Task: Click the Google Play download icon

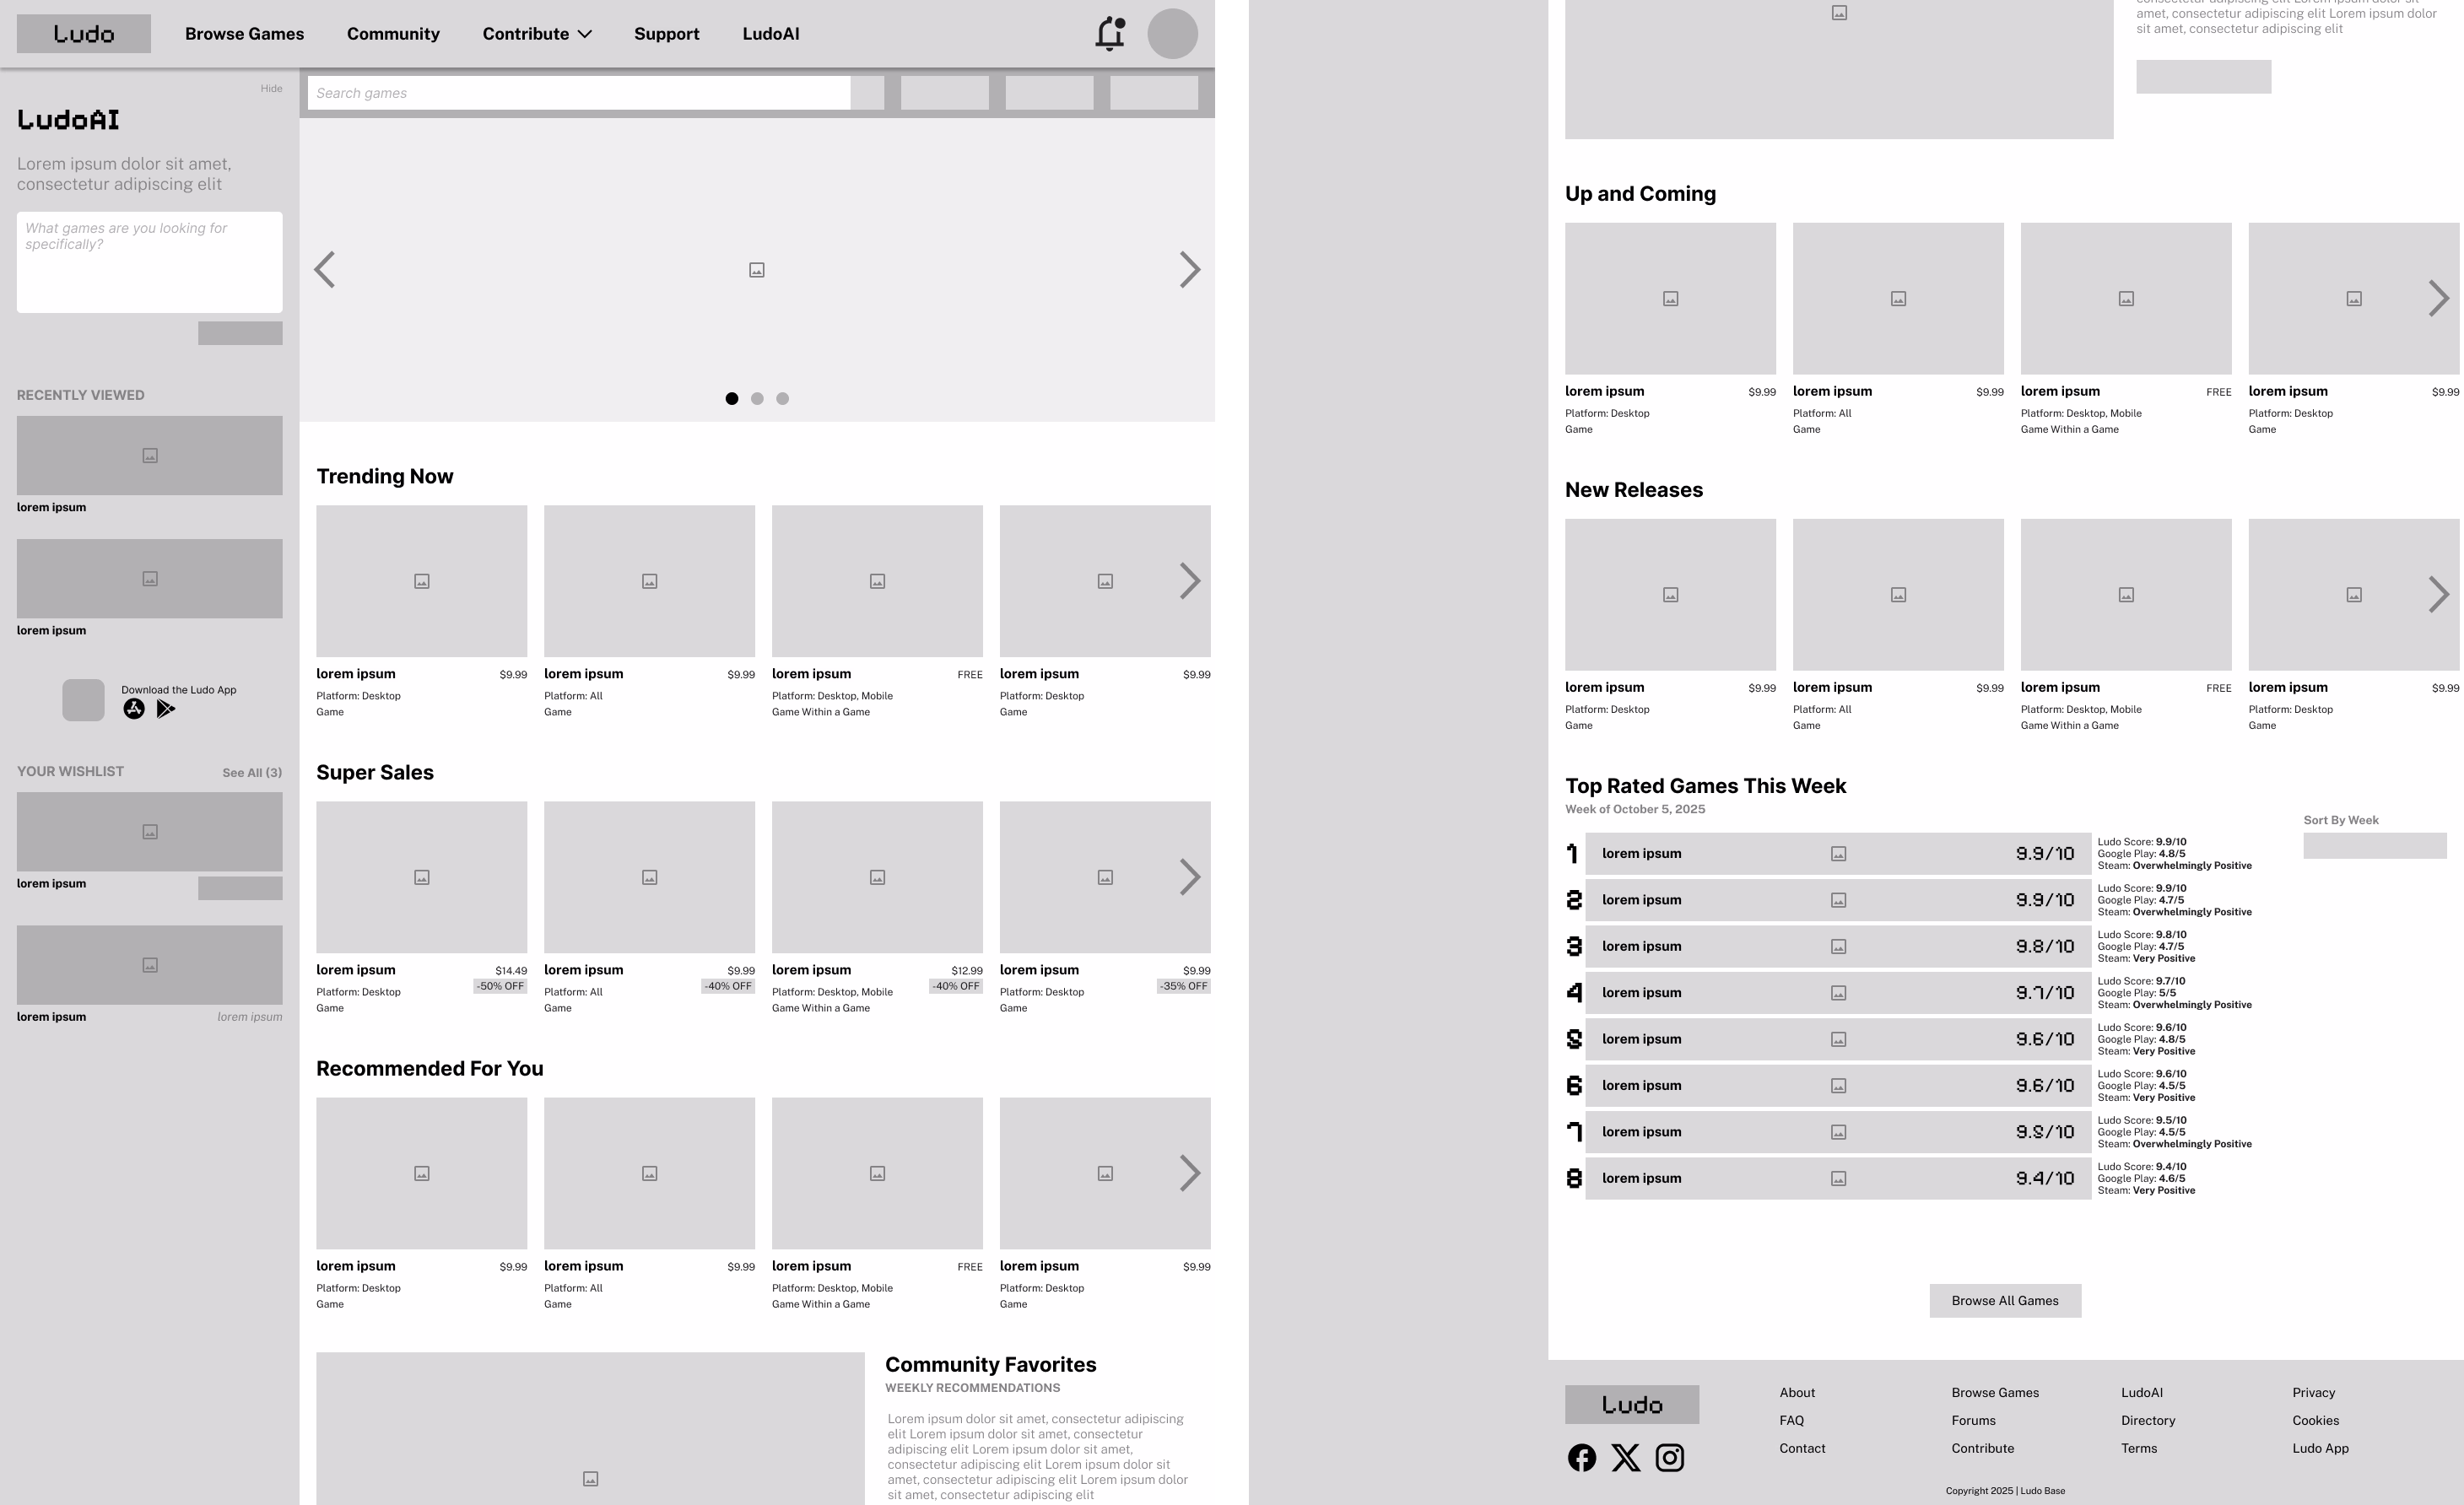Action: (x=165, y=708)
